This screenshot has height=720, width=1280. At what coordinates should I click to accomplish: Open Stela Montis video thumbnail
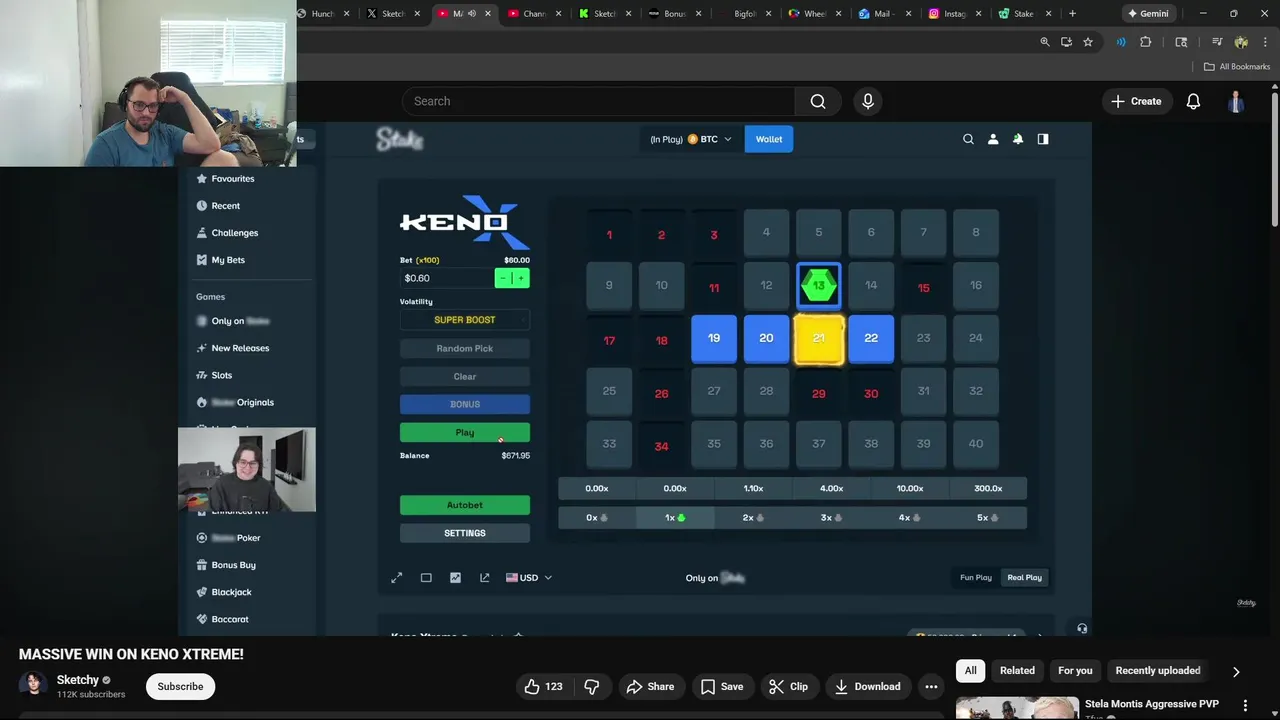[1017, 708]
